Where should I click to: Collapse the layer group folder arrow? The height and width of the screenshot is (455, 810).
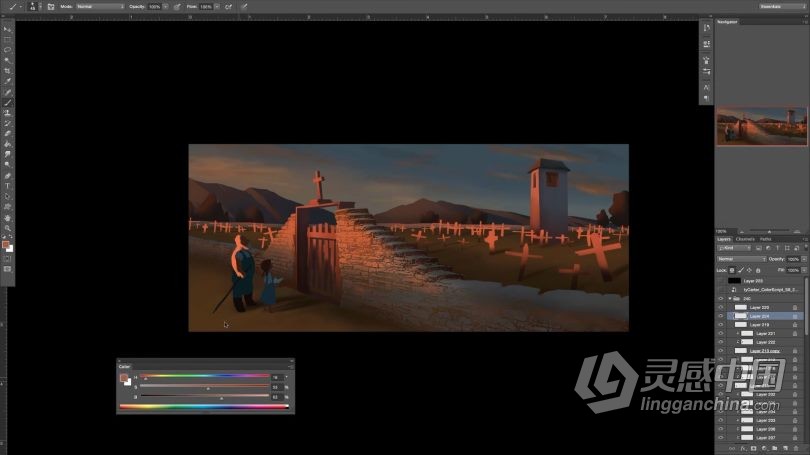[730, 299]
